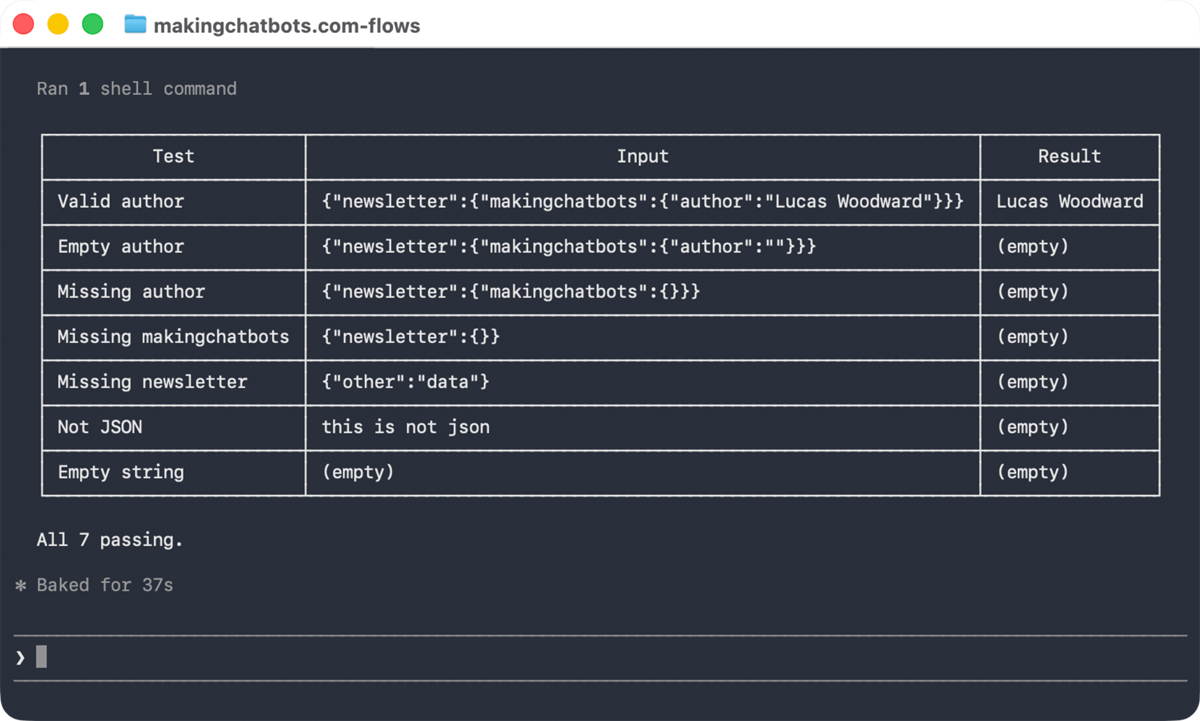Click the 'Input' column header
This screenshot has width=1200, height=721.
643,156
